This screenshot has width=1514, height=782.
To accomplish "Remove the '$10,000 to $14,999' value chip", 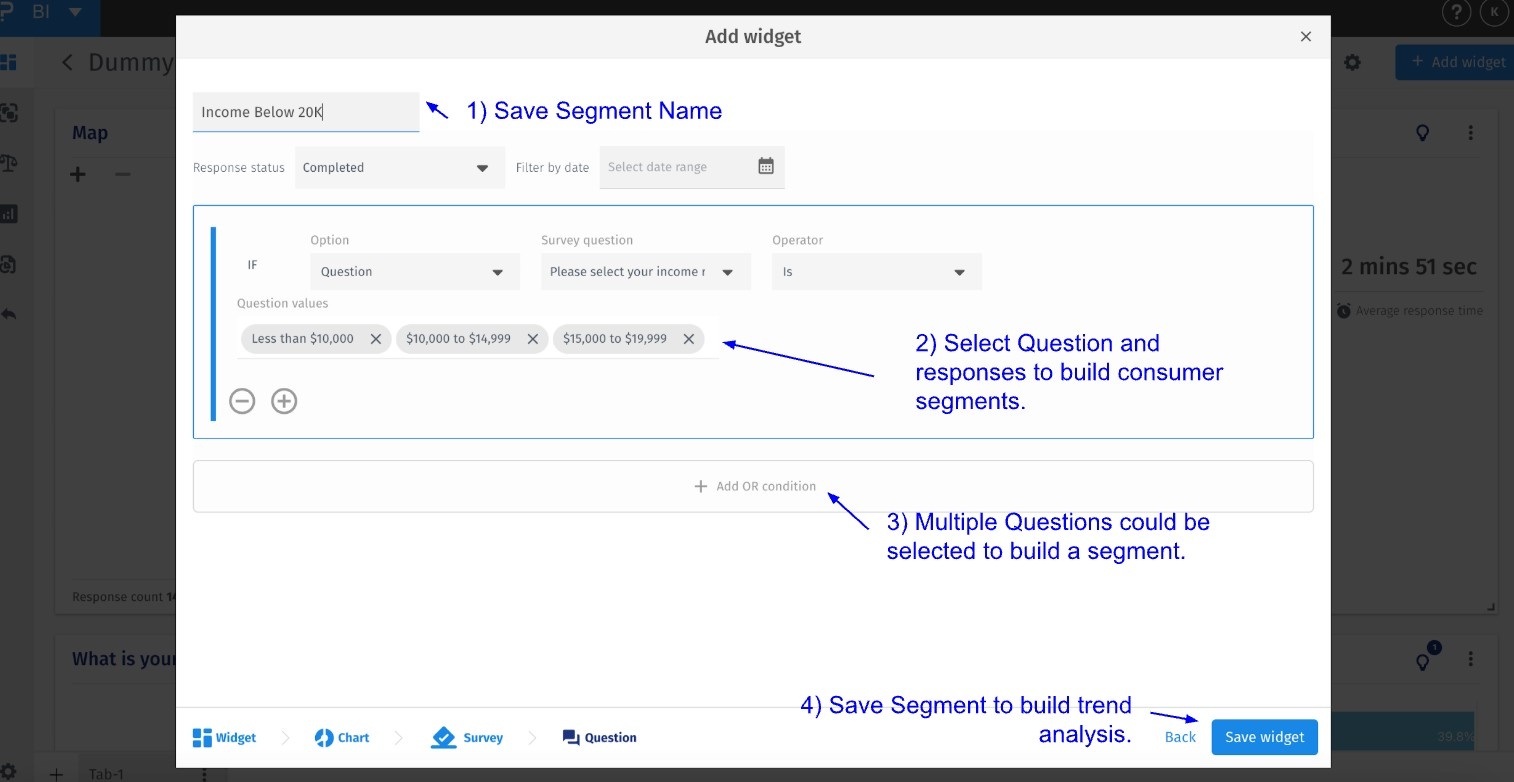I will coord(533,339).
